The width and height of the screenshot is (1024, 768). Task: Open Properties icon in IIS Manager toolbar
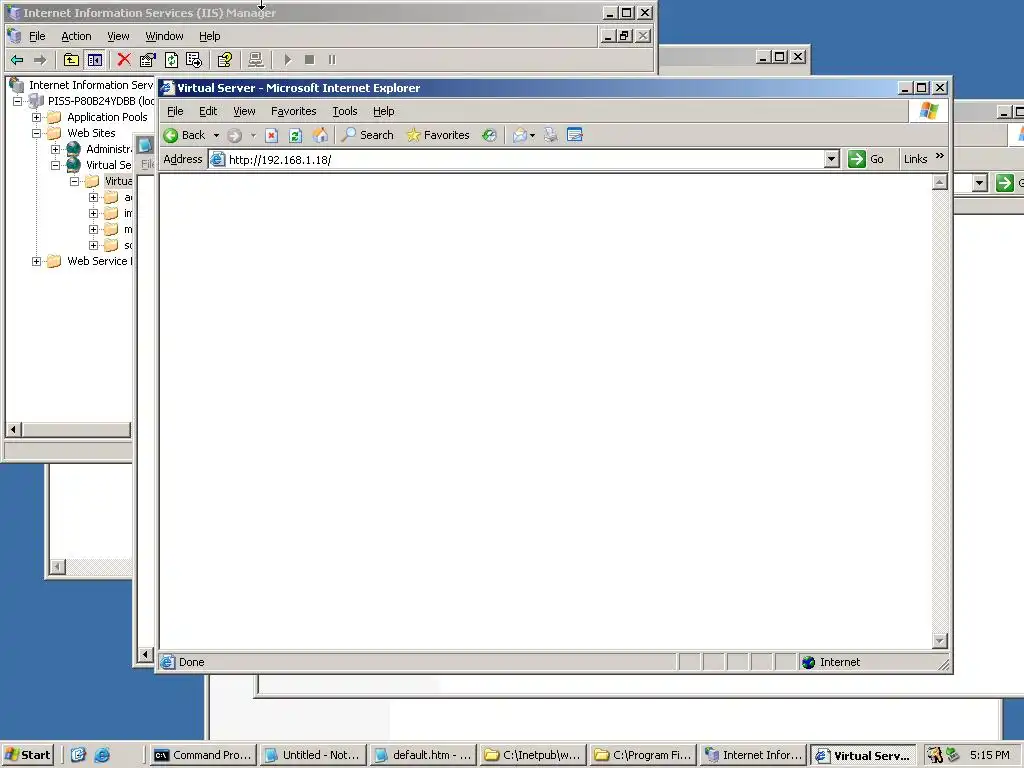(148, 60)
